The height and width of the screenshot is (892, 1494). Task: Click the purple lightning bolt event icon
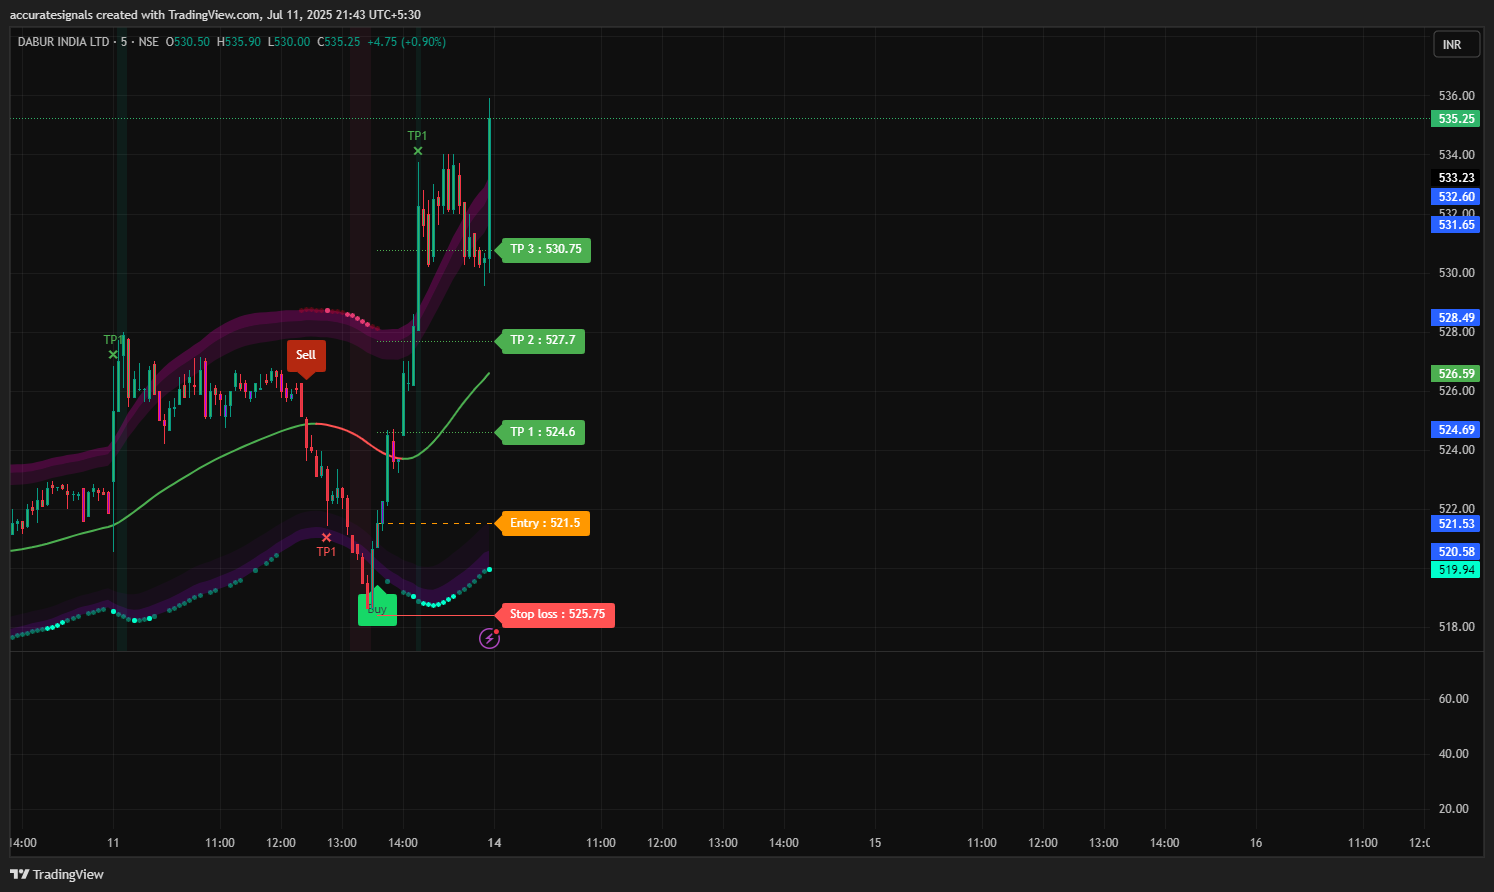[x=489, y=638]
